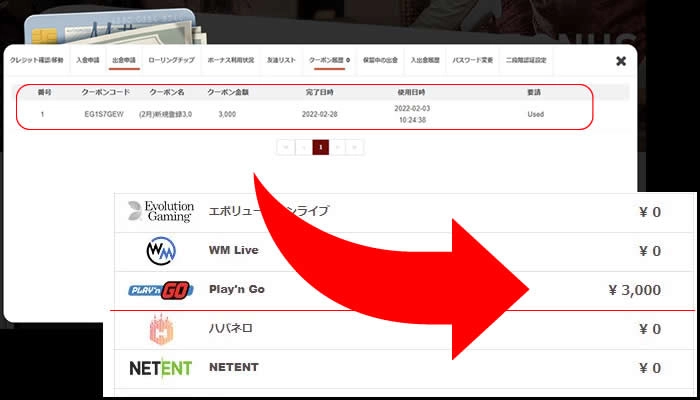Open the ローリングチップ tab

click(x=170, y=61)
